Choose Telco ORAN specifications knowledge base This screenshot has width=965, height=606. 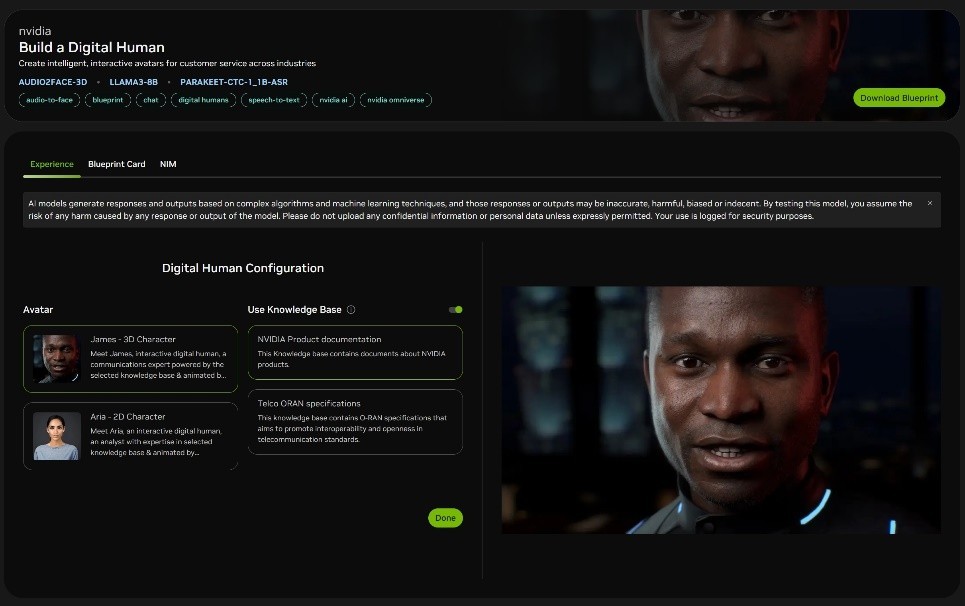coord(355,421)
